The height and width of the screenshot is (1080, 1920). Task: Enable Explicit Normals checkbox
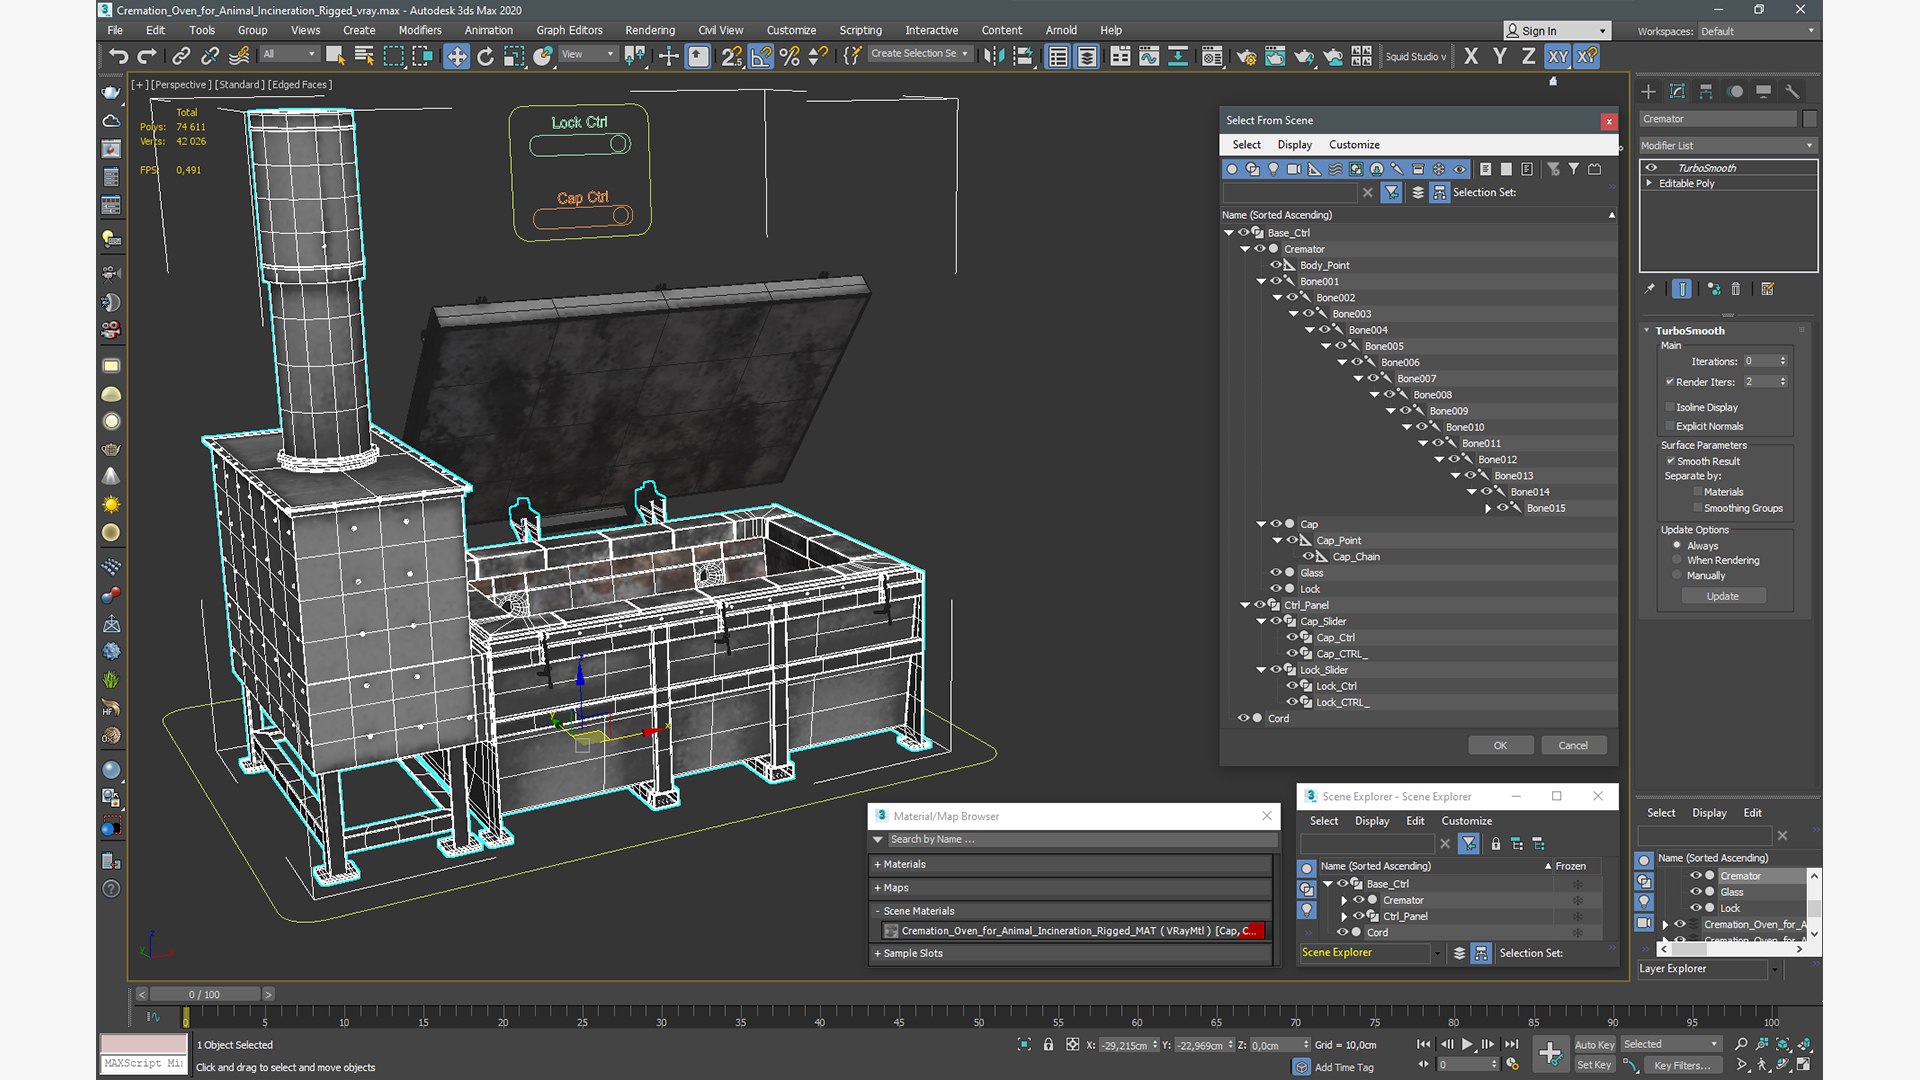pos(1670,426)
